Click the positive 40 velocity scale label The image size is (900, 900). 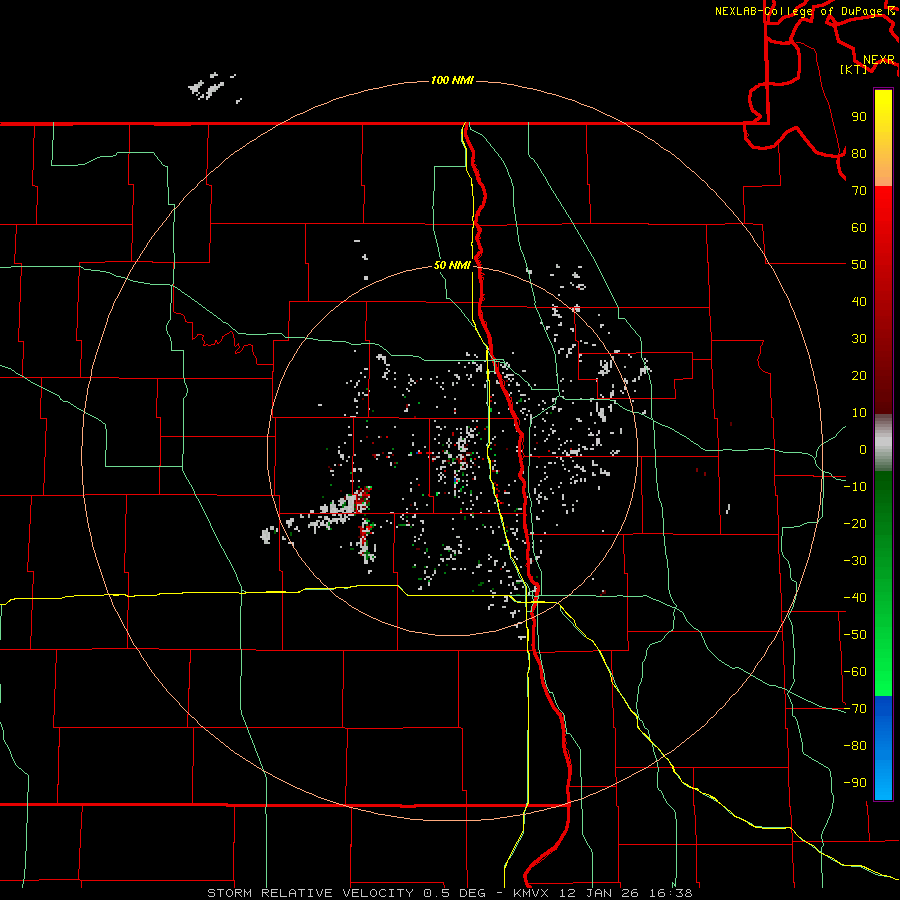click(859, 301)
